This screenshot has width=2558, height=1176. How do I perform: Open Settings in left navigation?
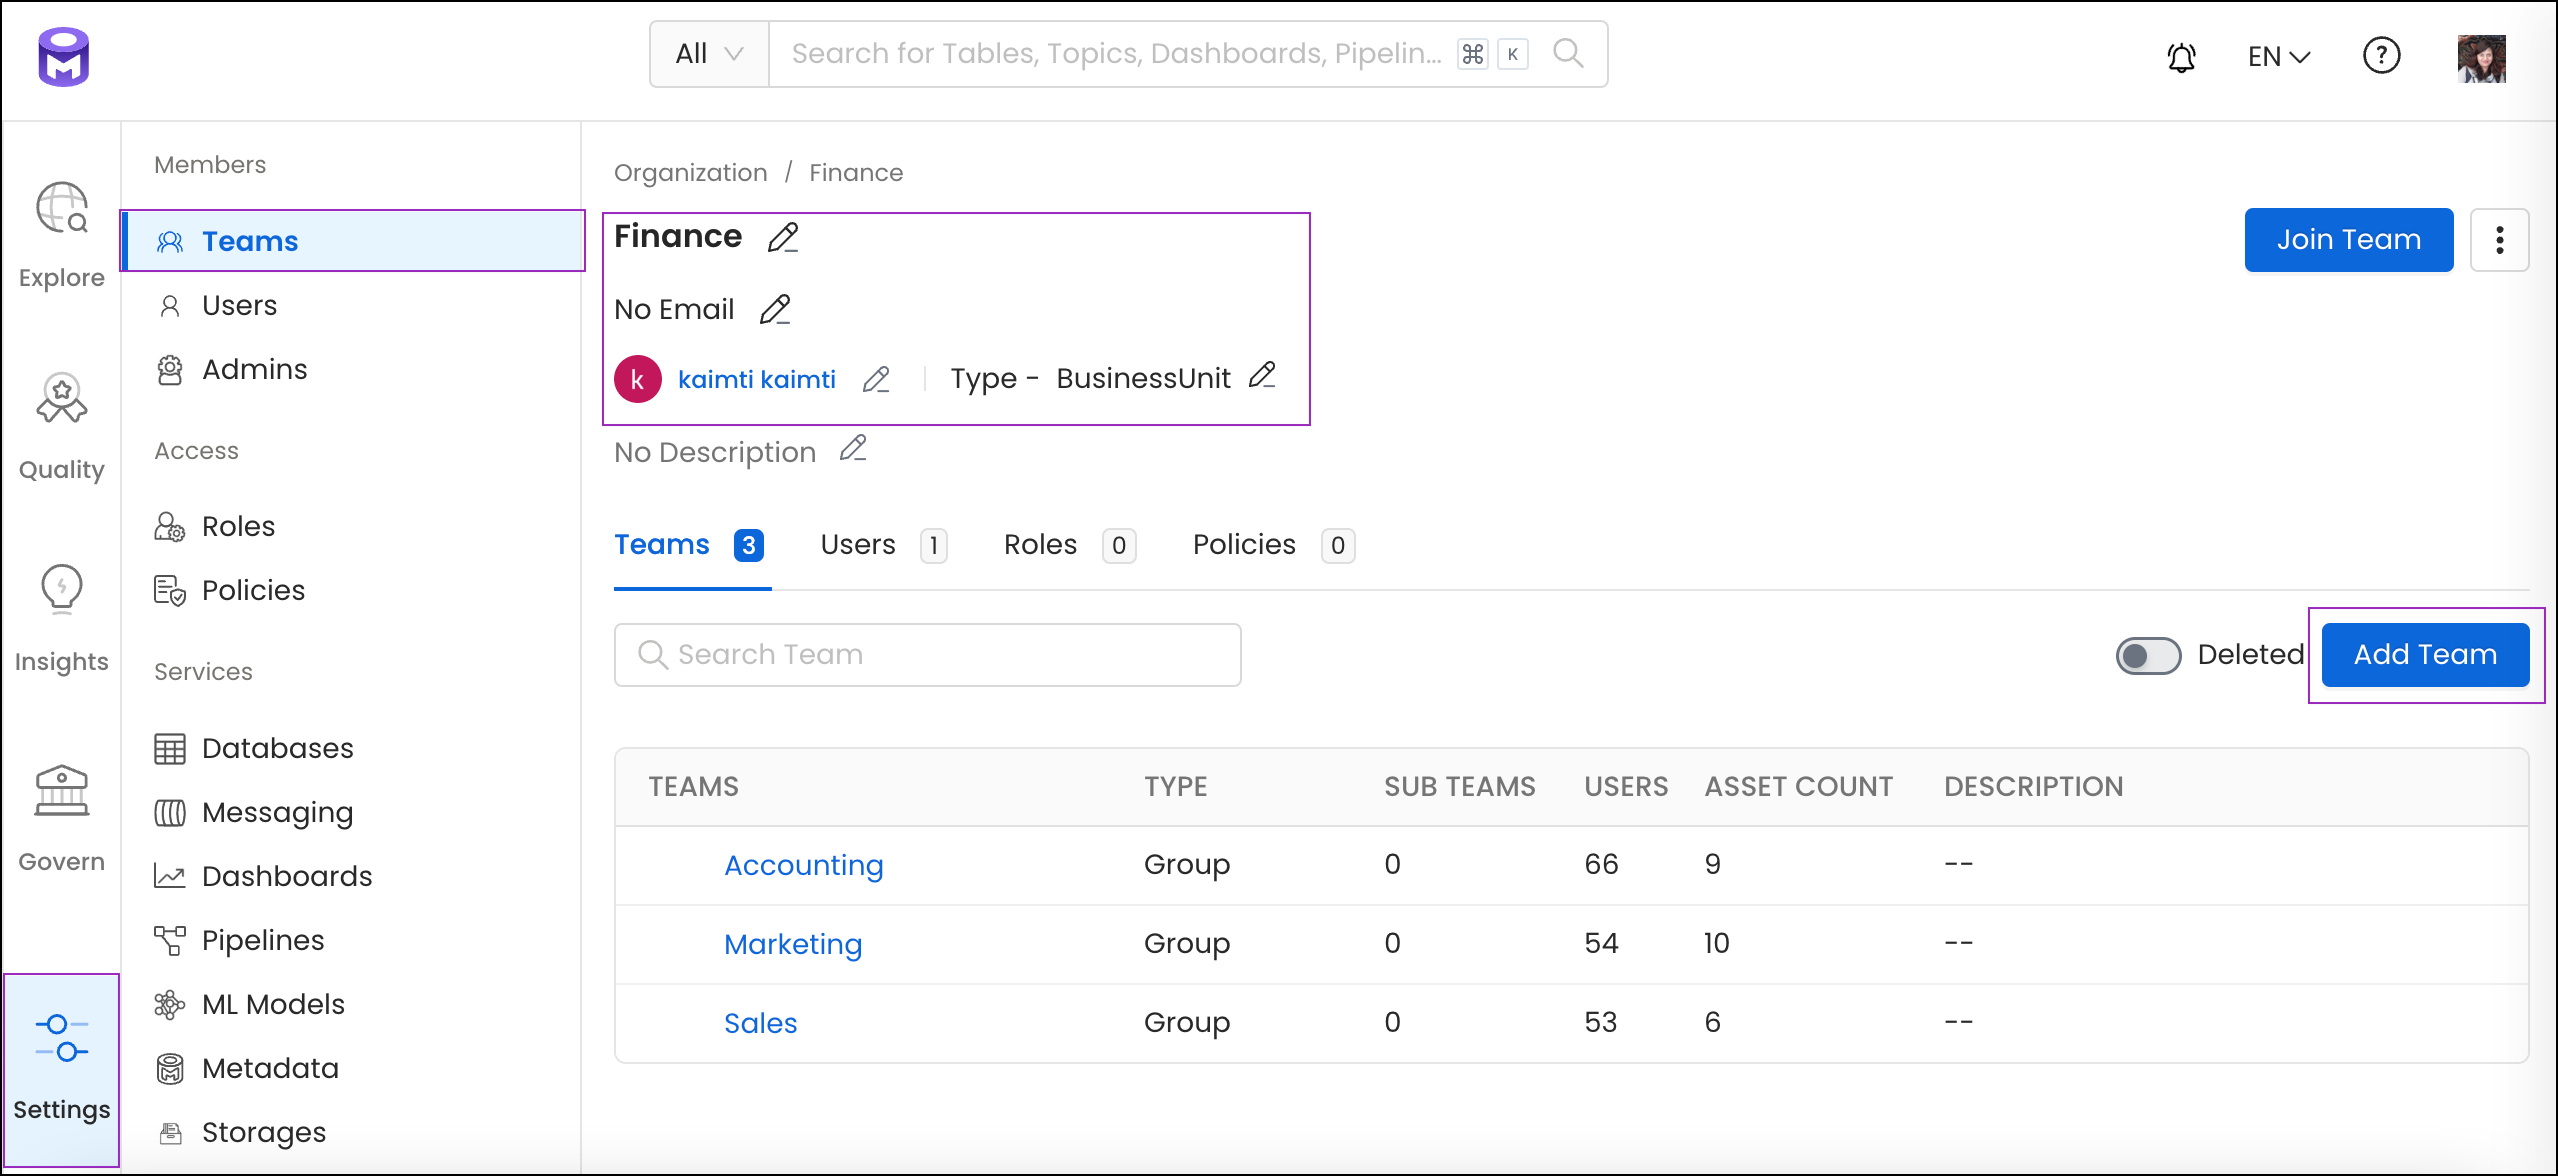pyautogui.click(x=62, y=1069)
